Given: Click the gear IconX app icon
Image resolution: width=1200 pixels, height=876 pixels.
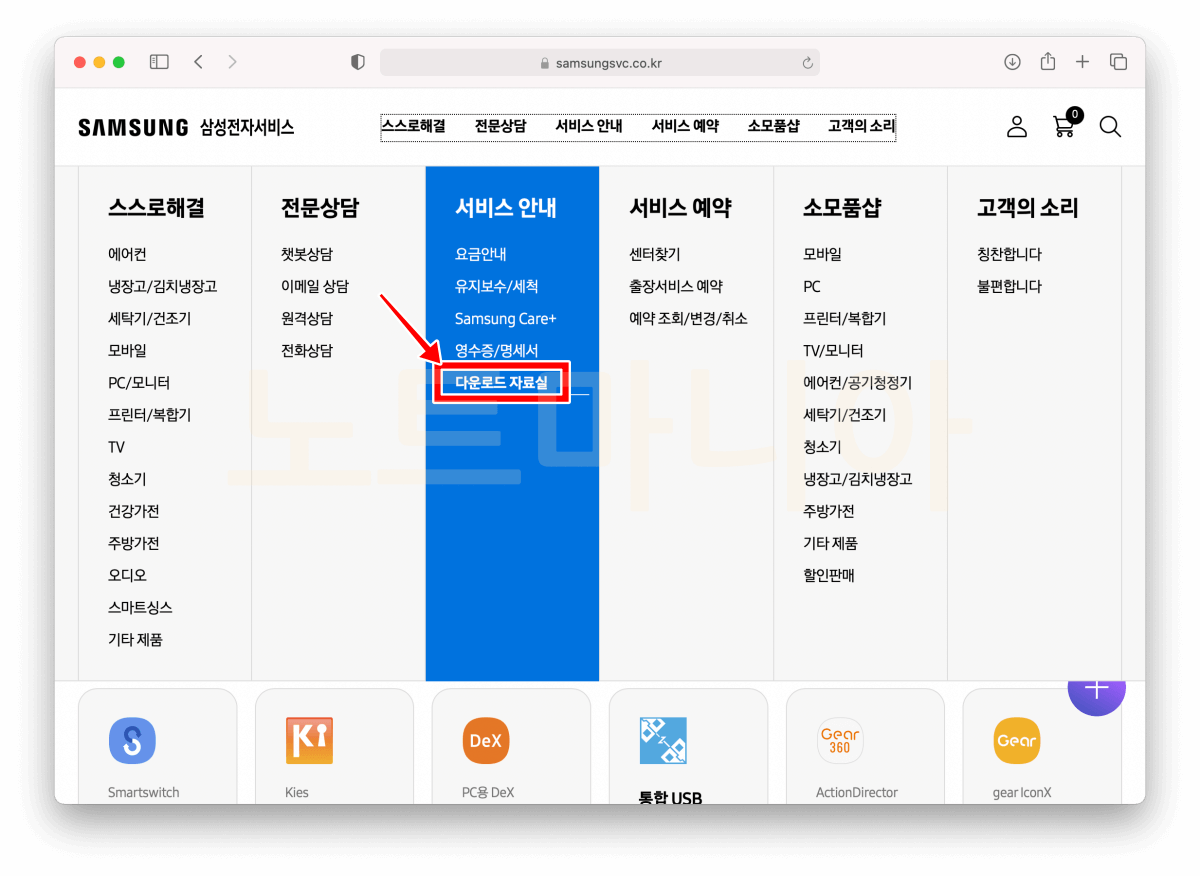Looking at the screenshot, I should (1017, 740).
